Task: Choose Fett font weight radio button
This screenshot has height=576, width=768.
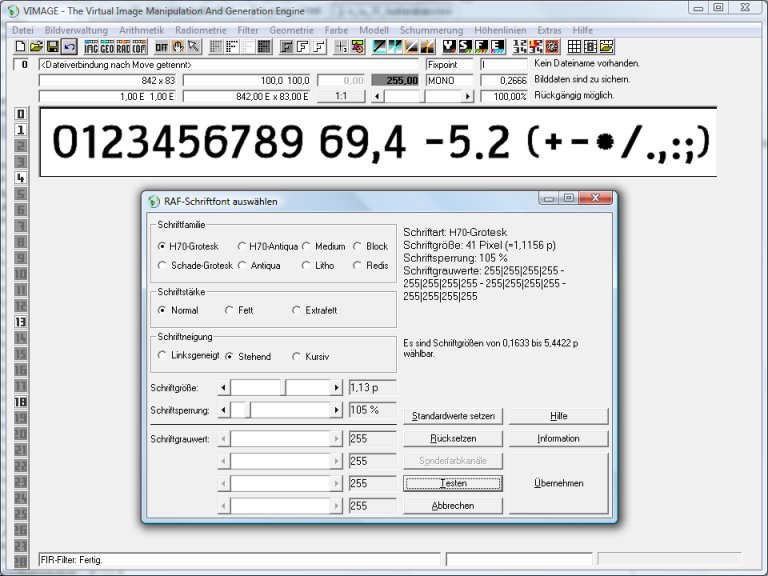Action: [x=230, y=310]
